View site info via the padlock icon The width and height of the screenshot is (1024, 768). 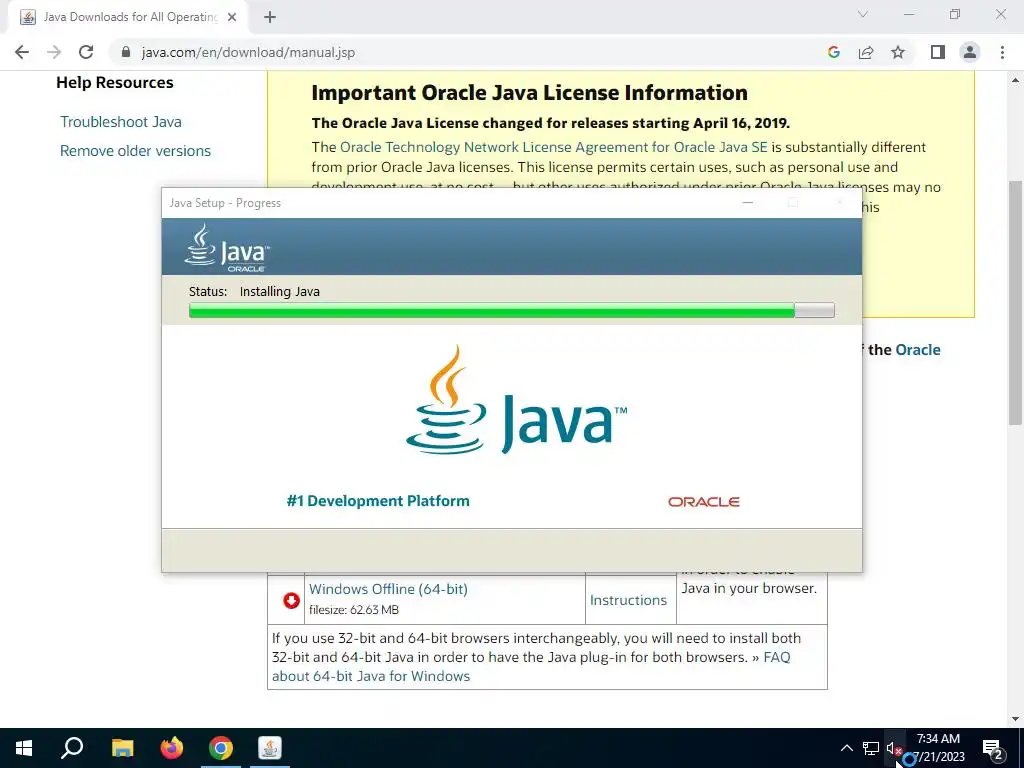point(126,52)
